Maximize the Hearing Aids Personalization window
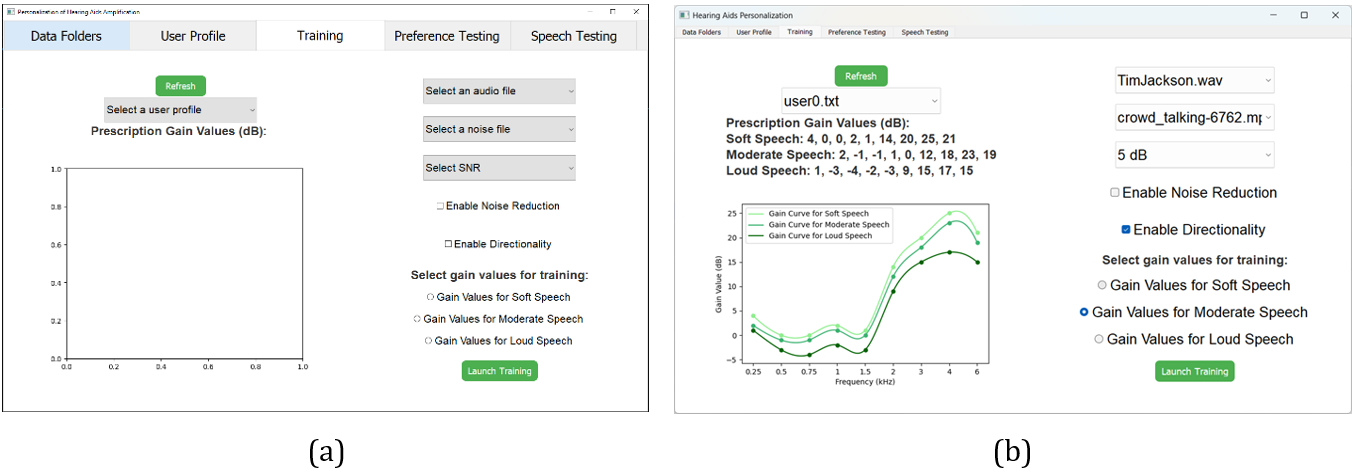The image size is (1353, 473). [1304, 15]
